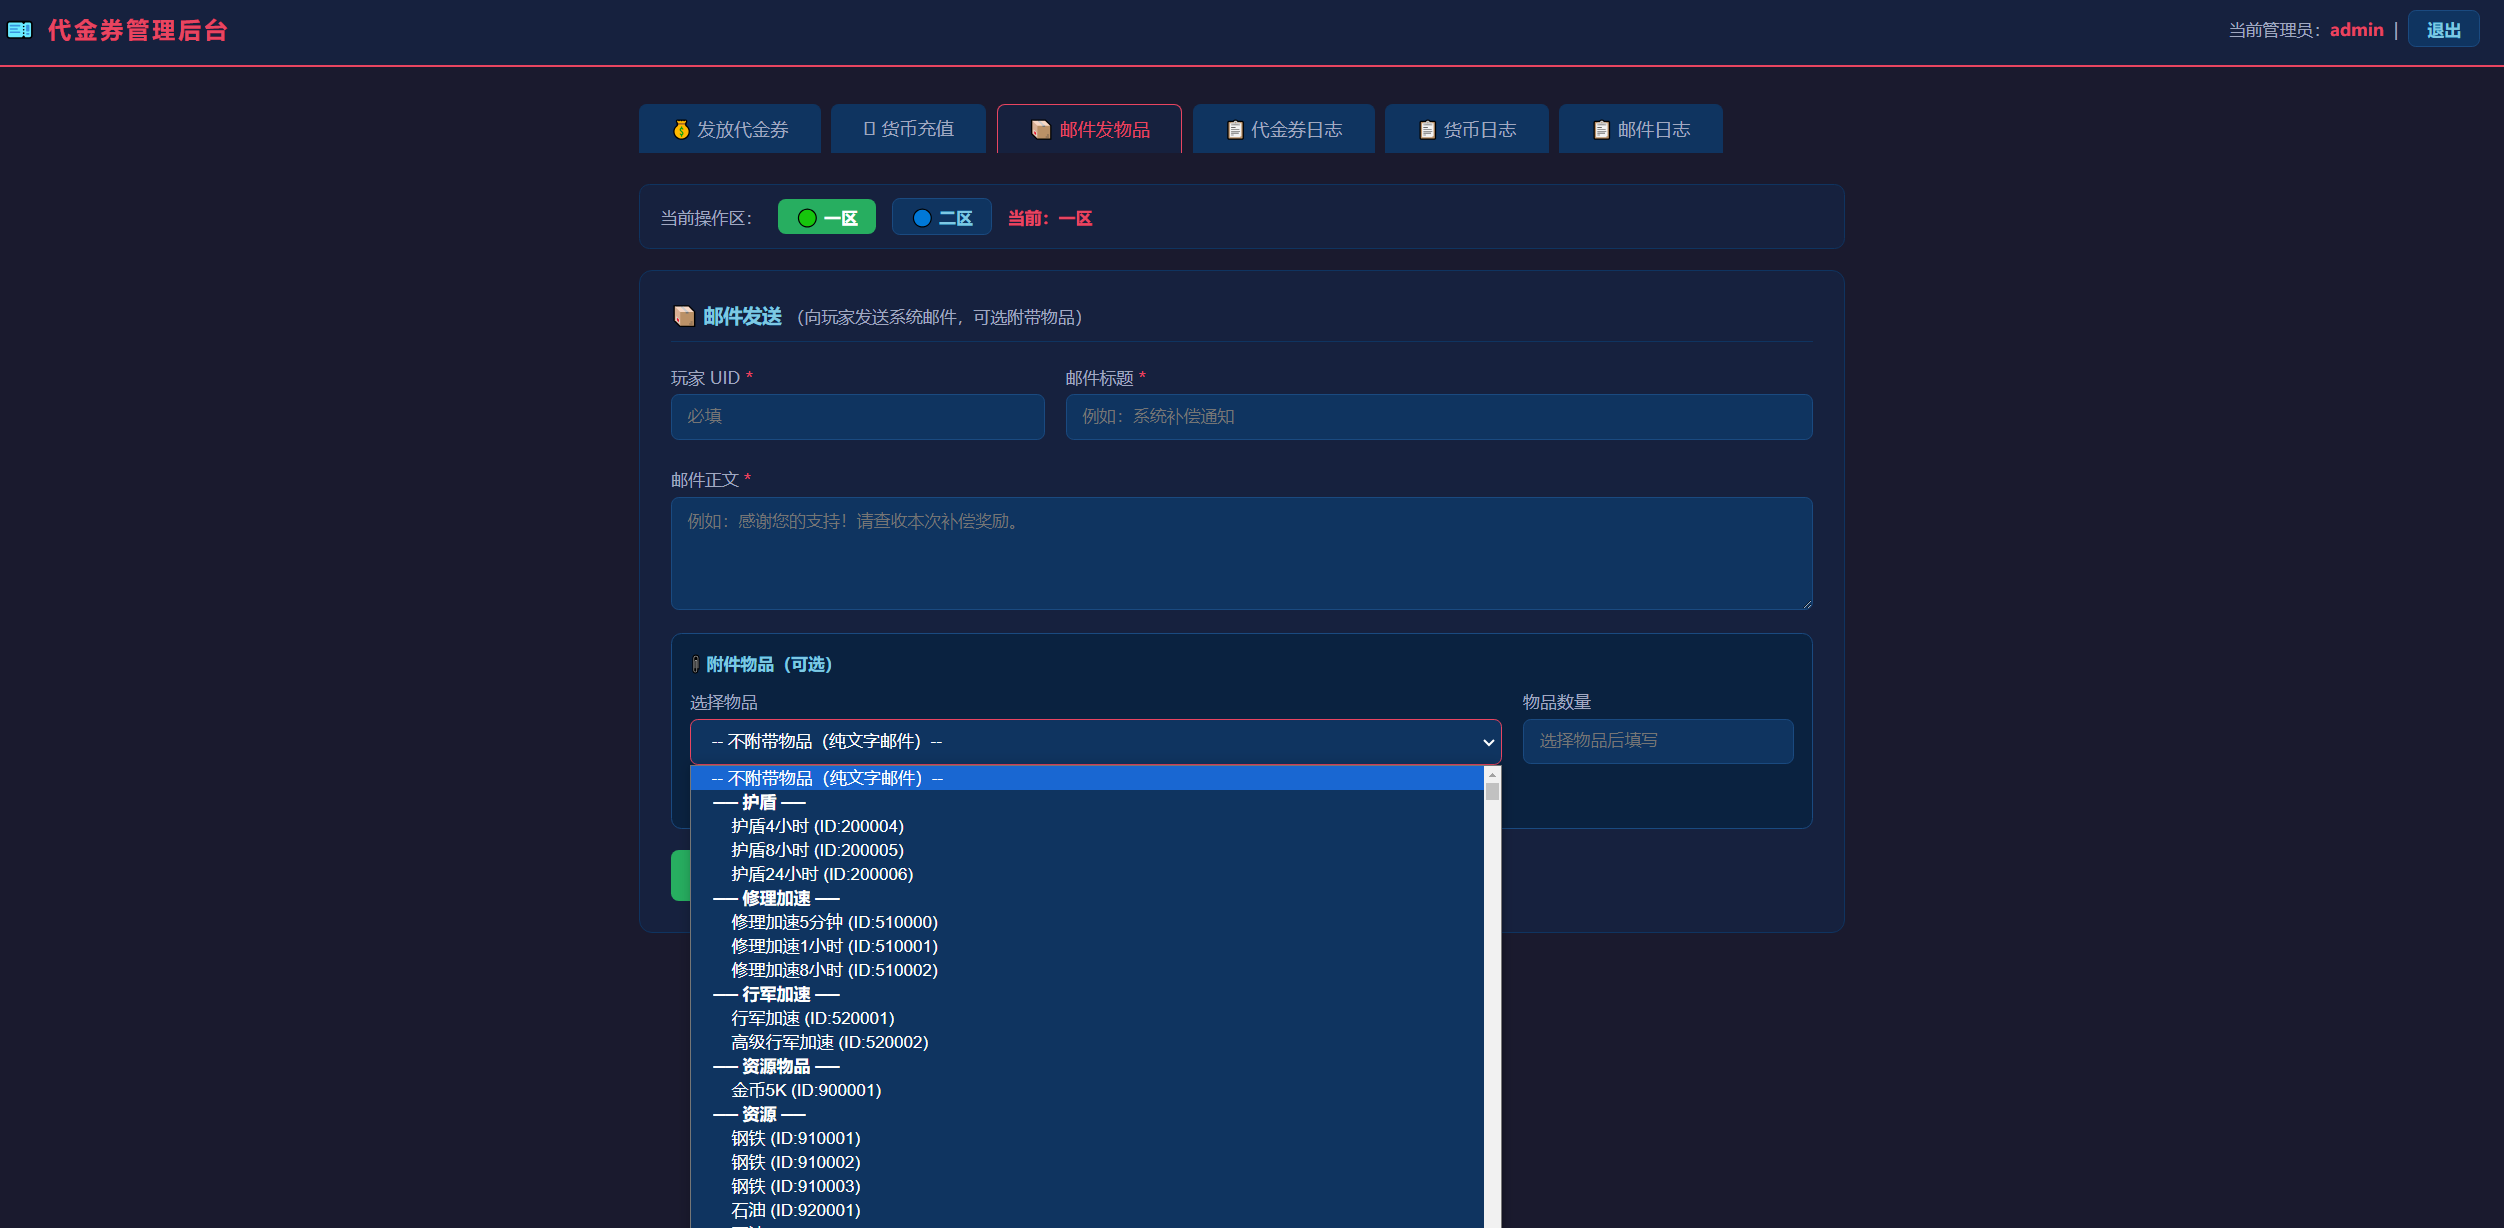Select 护盾4小时 (ID:200004) option
This screenshot has width=2504, height=1228.
coord(817,826)
